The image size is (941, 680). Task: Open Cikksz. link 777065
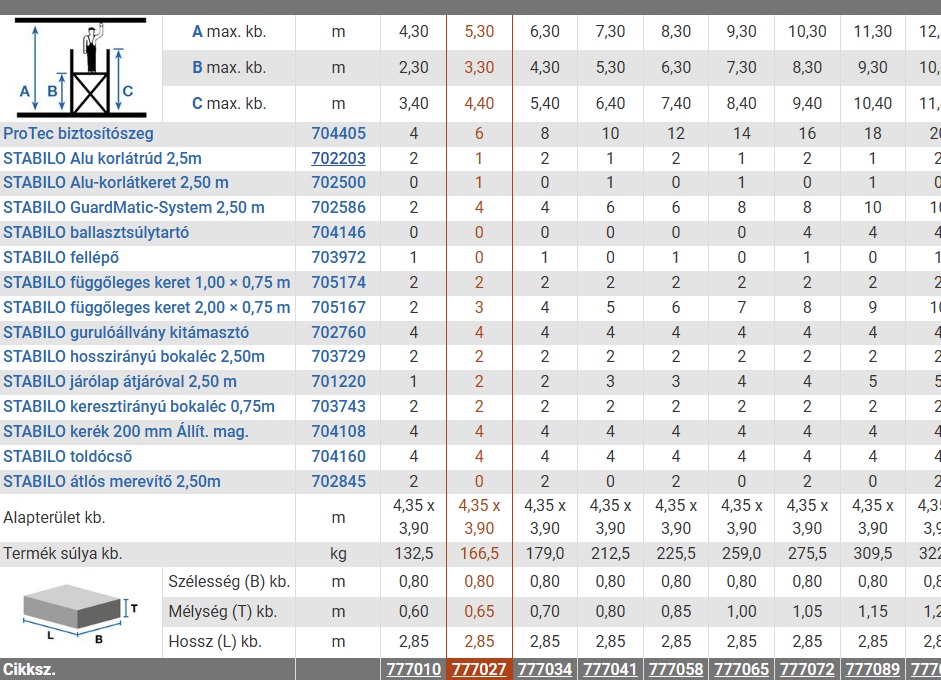pos(741,669)
